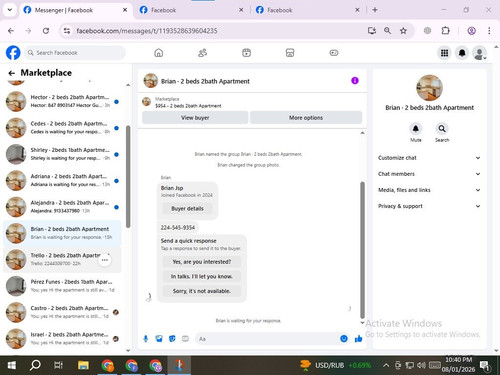This screenshot has height=375, width=500.
Task: Choose a sticker icon
Action: tap(172, 339)
